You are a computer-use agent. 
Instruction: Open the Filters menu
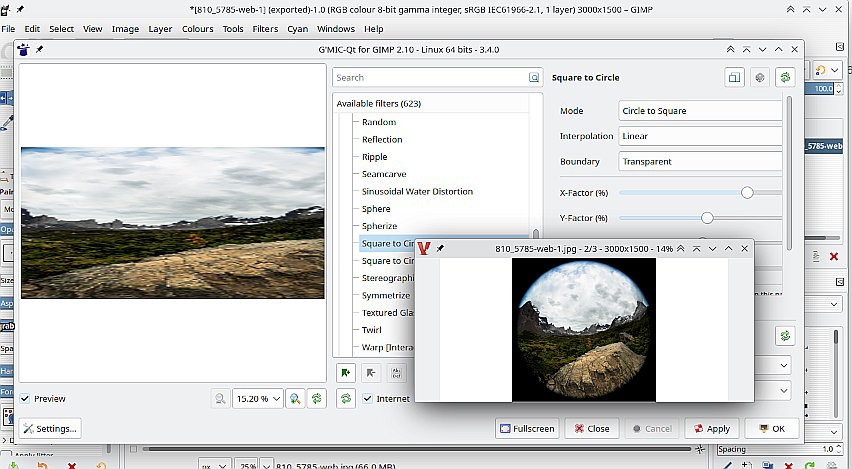[x=265, y=29]
